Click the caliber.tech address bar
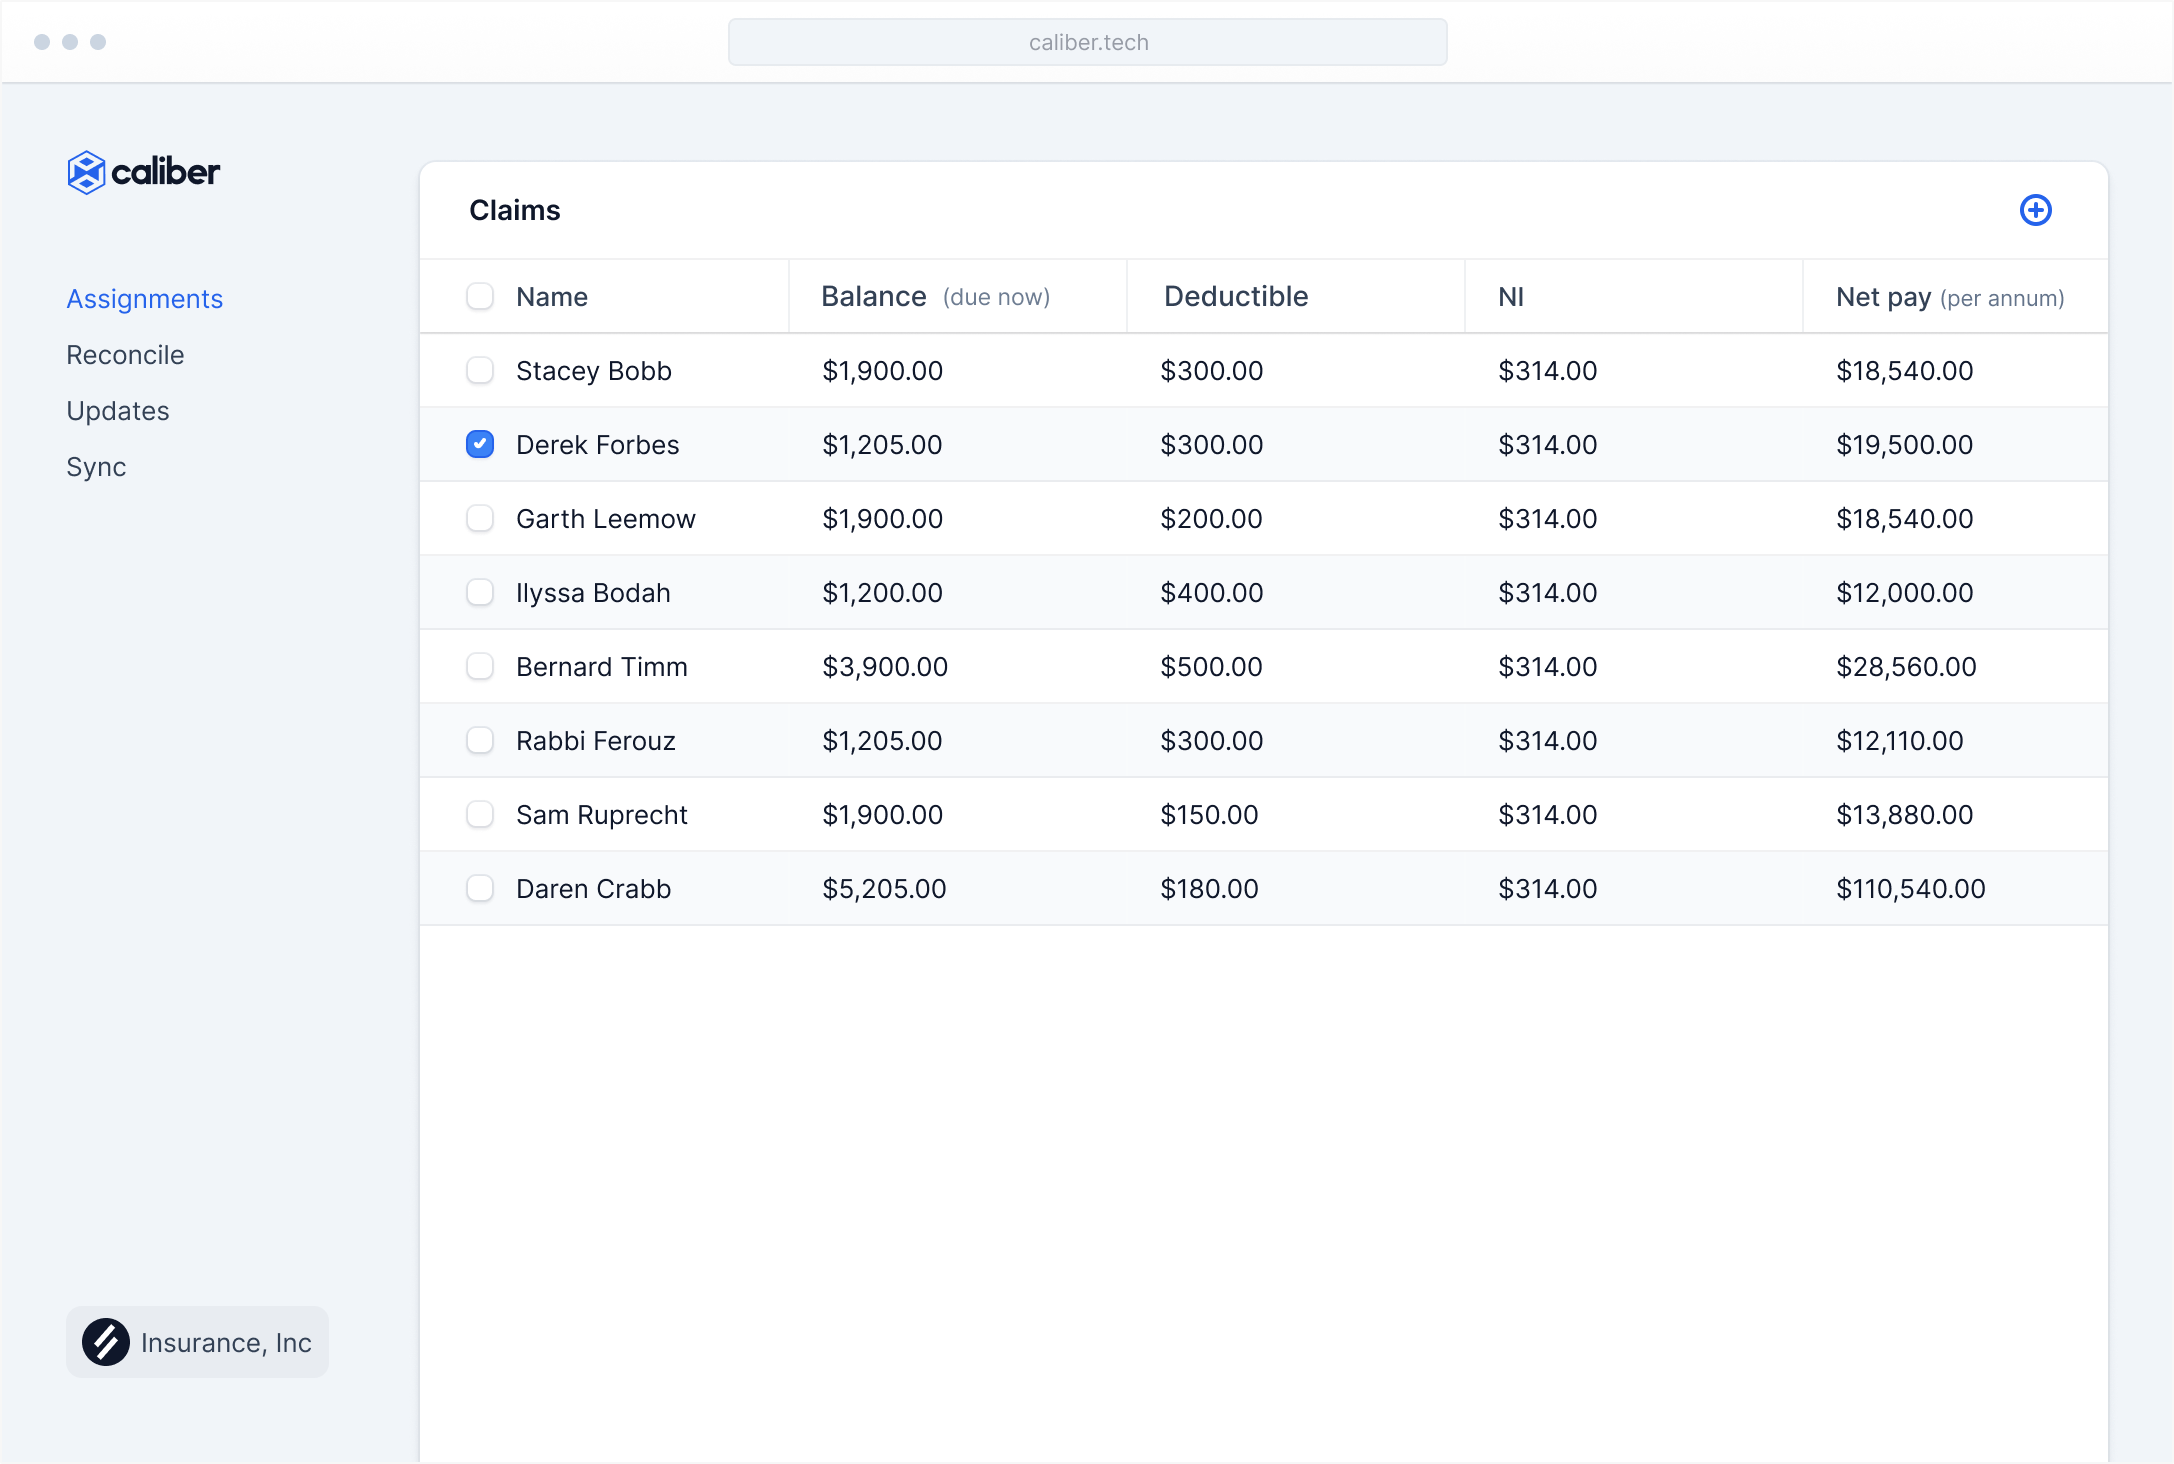 [1087, 42]
